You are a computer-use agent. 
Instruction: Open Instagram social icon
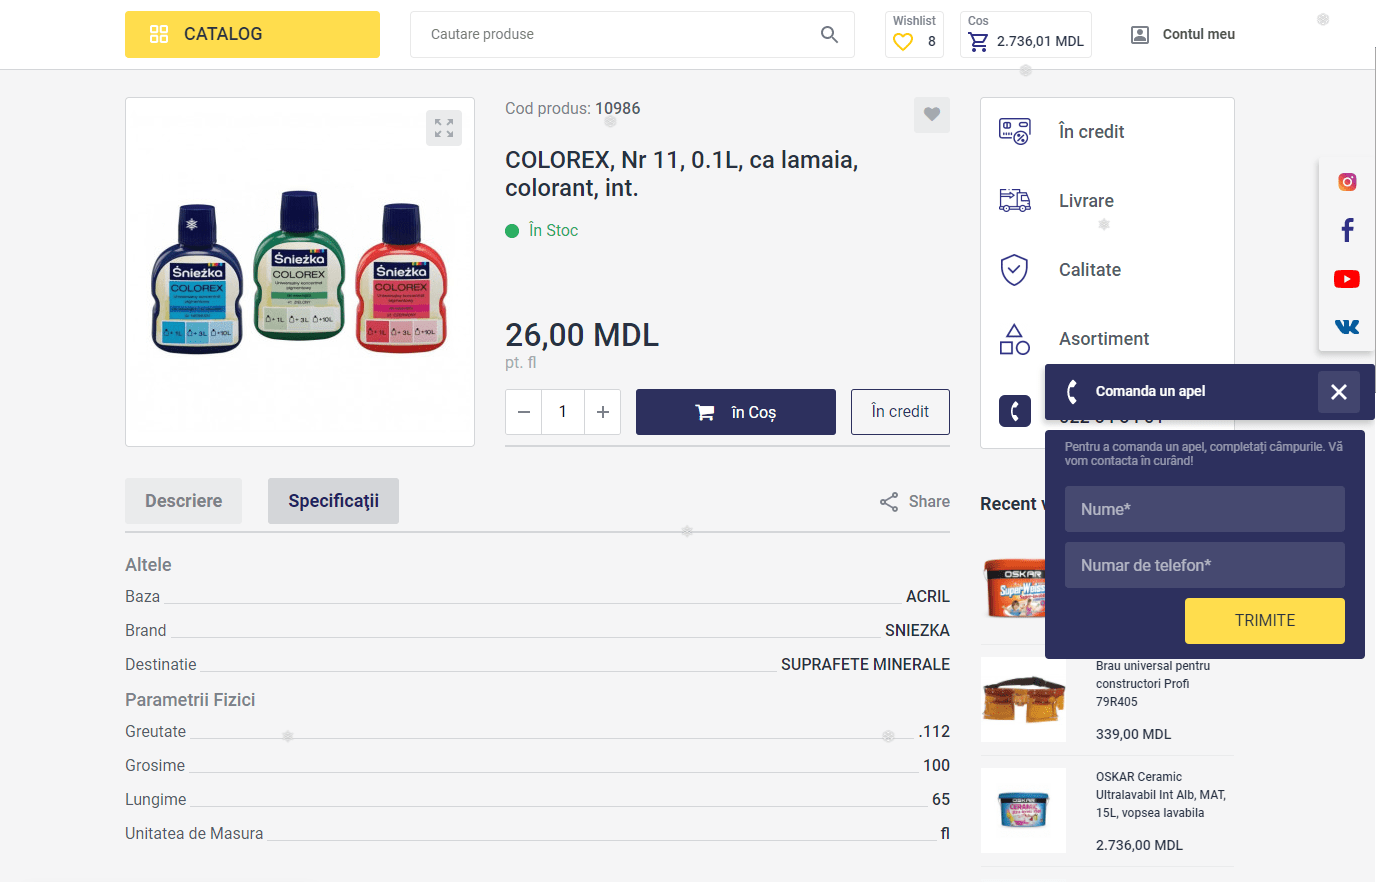click(x=1347, y=182)
